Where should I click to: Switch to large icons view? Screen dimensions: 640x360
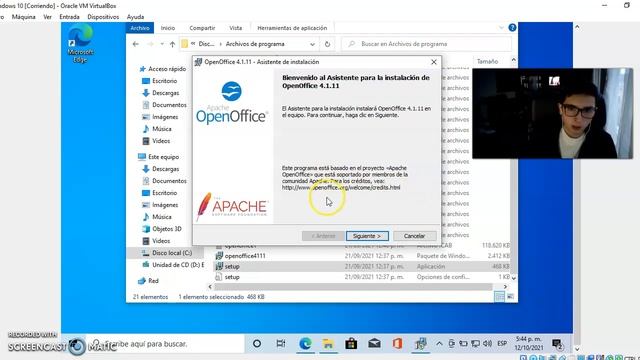510,297
